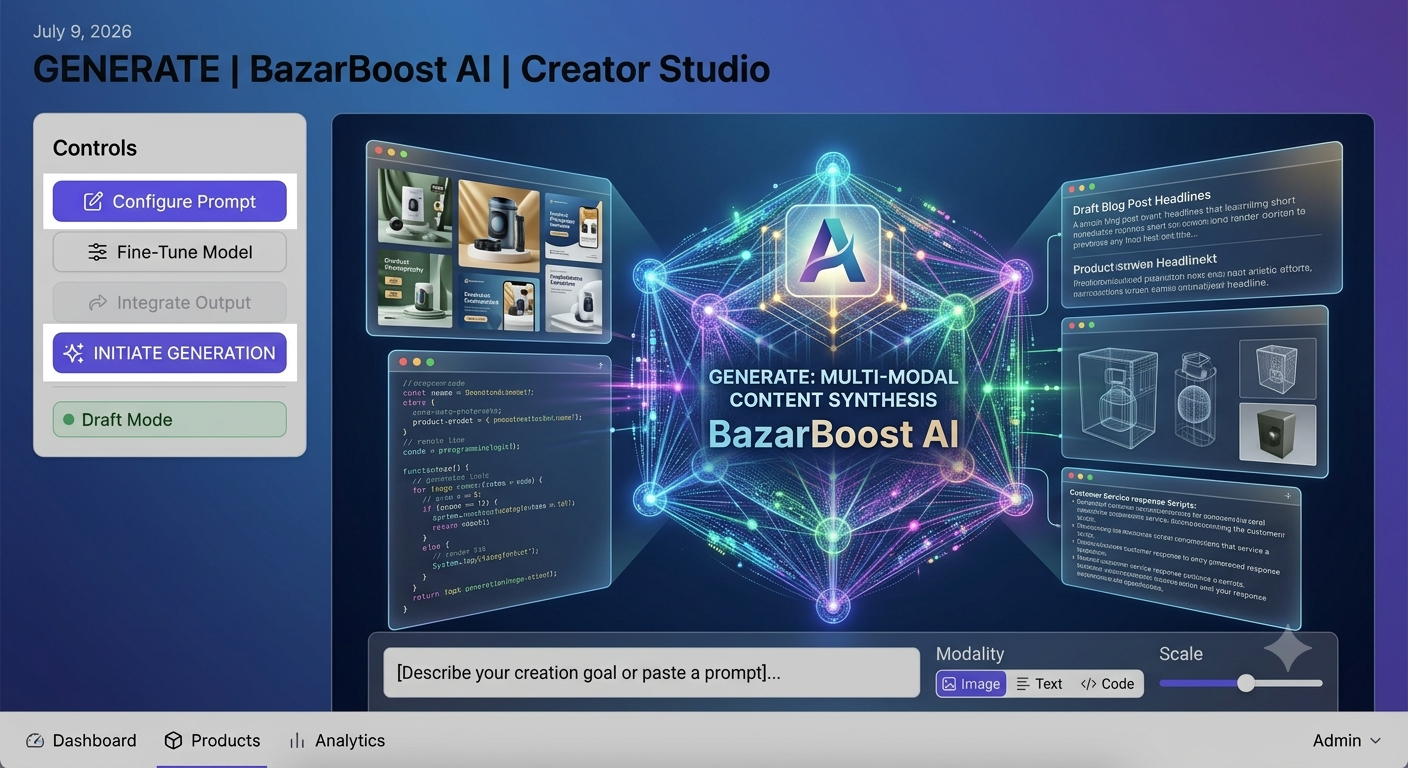Select the Image modality option
The image size is (1408, 768).
[x=971, y=684]
